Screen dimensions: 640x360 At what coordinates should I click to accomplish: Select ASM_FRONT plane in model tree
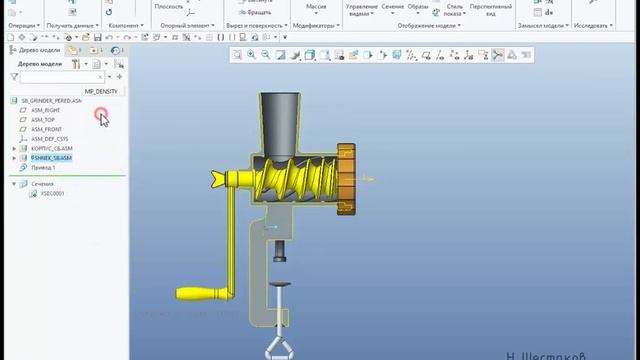(x=47, y=129)
